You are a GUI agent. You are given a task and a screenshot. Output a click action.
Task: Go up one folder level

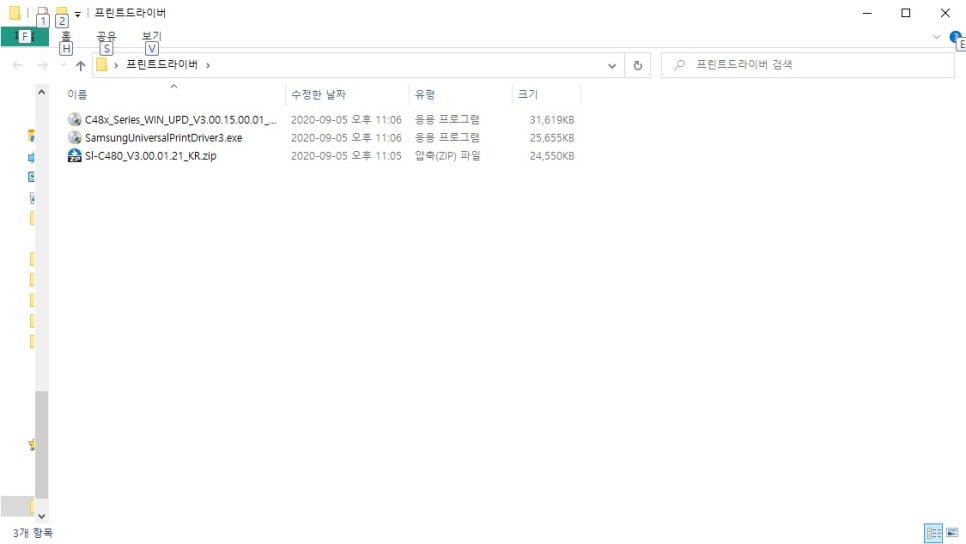(x=80, y=65)
